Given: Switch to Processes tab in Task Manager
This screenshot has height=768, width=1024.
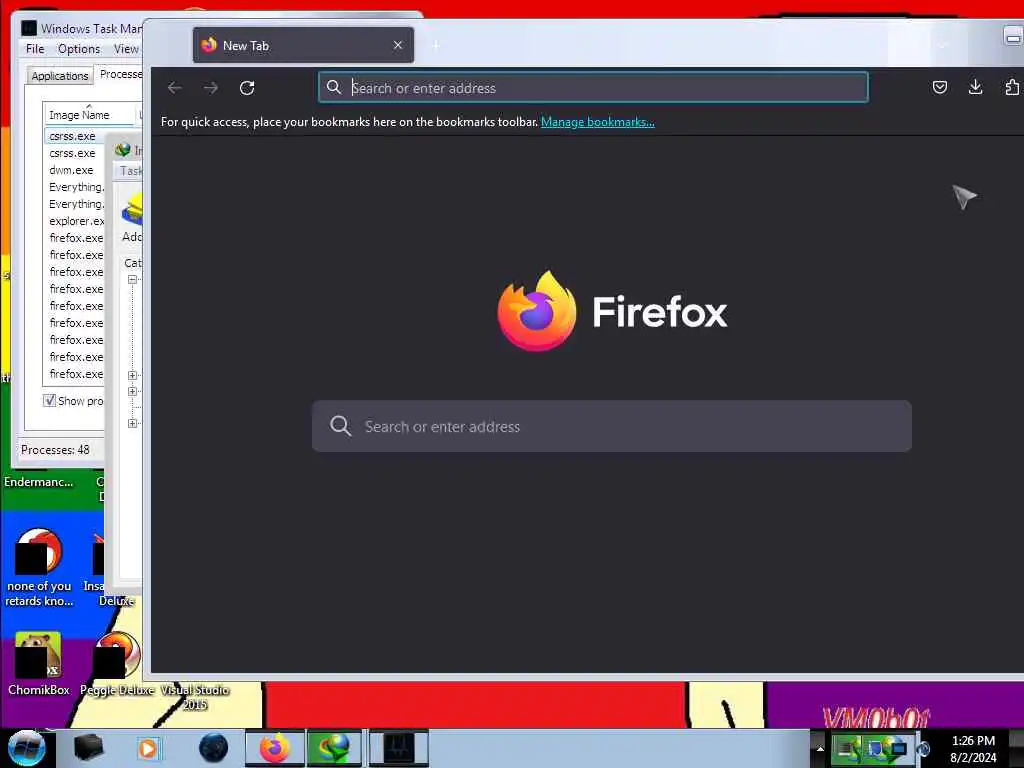Looking at the screenshot, I should click(120, 74).
